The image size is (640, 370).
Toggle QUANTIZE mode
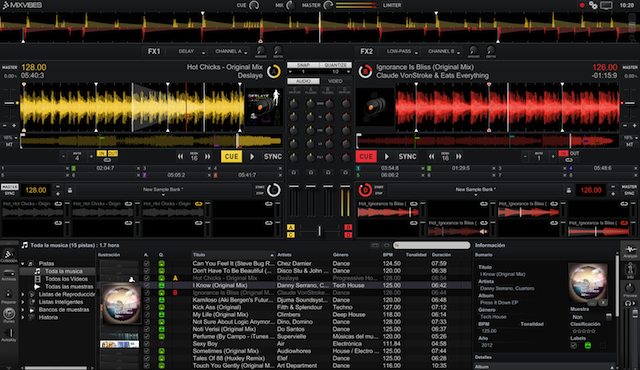pos(336,65)
